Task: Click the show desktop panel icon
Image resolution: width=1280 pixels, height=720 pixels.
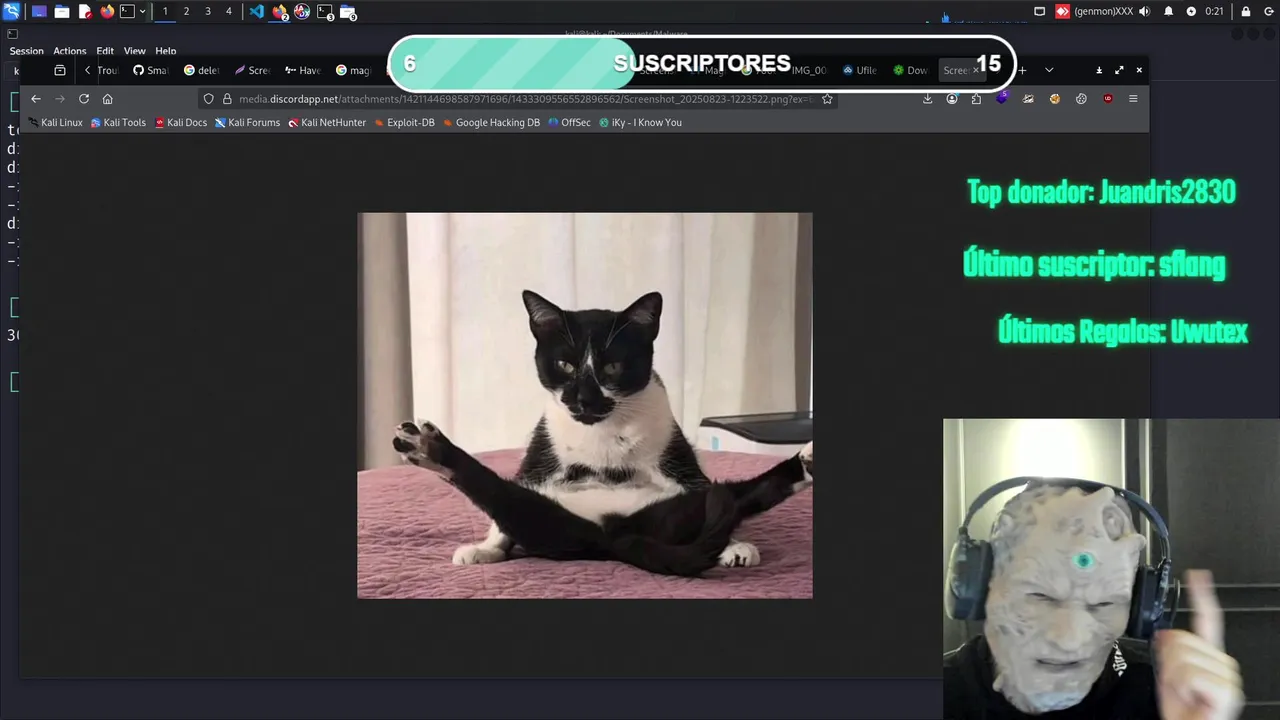Action: point(39,12)
